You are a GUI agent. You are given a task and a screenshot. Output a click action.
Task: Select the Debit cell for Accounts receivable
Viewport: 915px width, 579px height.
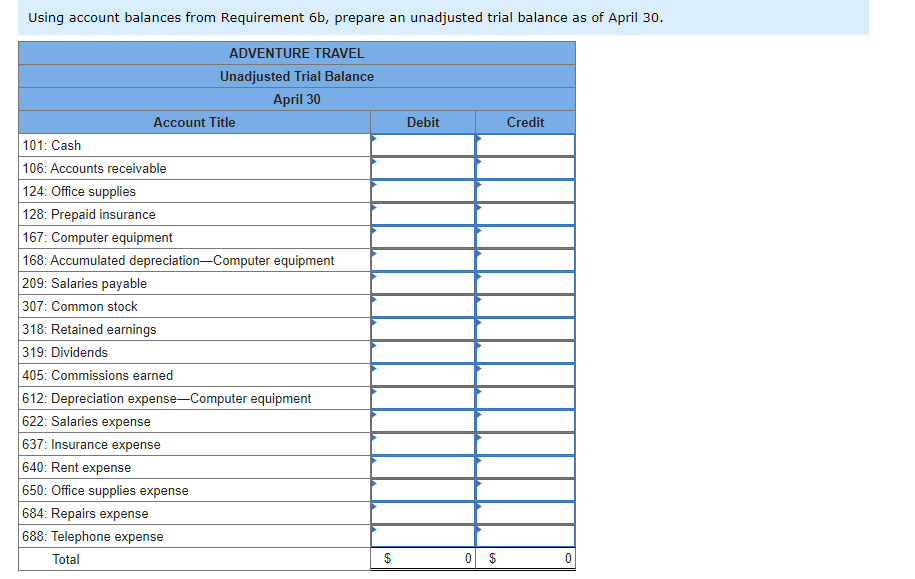coord(422,168)
